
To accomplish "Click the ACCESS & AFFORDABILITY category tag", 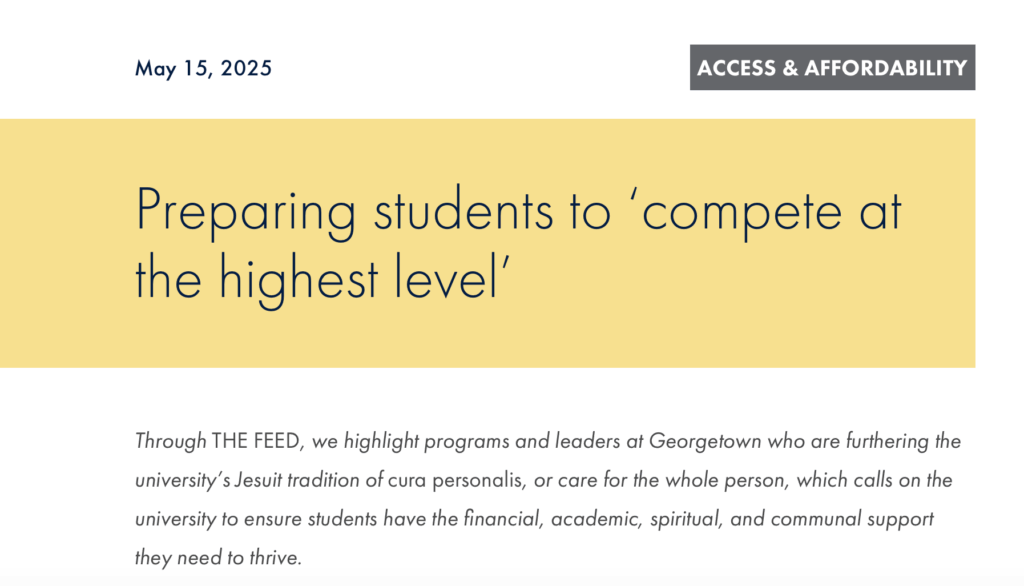I will 832,68.
